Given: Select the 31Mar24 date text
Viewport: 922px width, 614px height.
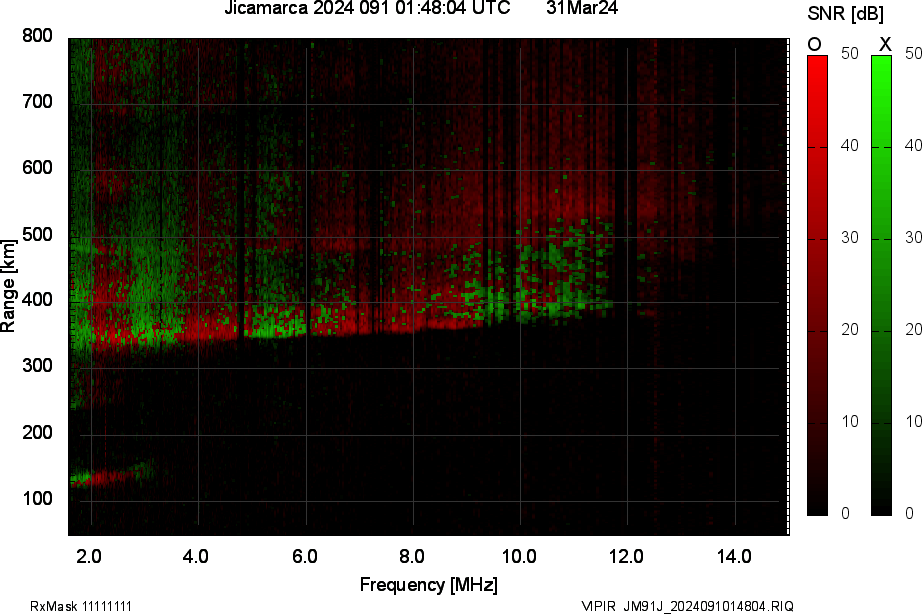Looking at the screenshot, I should [x=580, y=10].
